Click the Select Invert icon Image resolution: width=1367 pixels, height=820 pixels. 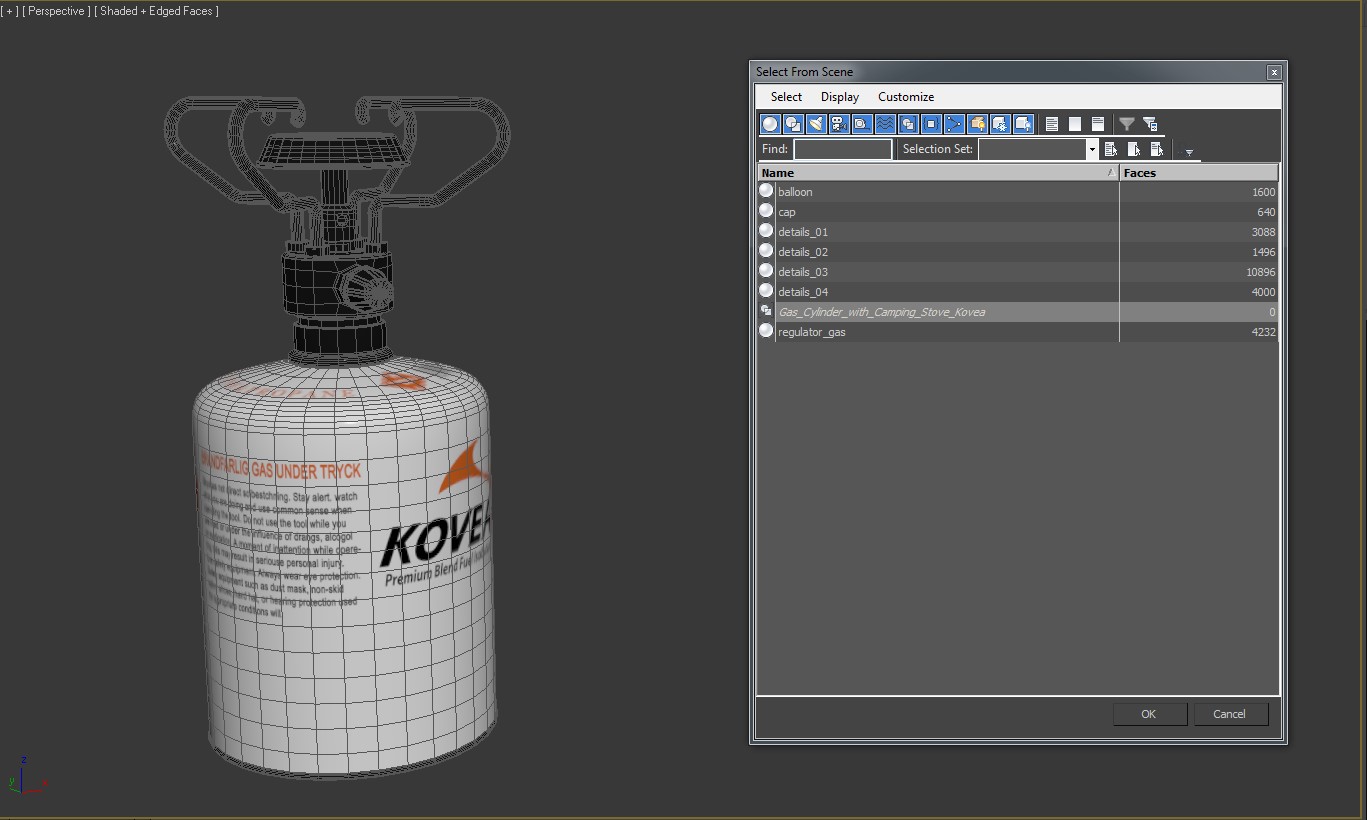(1097, 124)
